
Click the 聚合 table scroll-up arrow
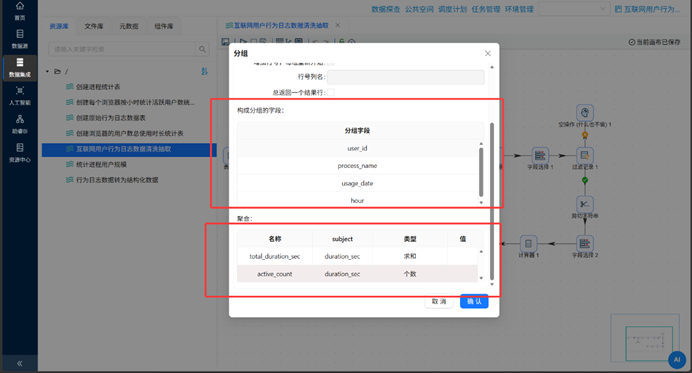pyautogui.click(x=481, y=252)
